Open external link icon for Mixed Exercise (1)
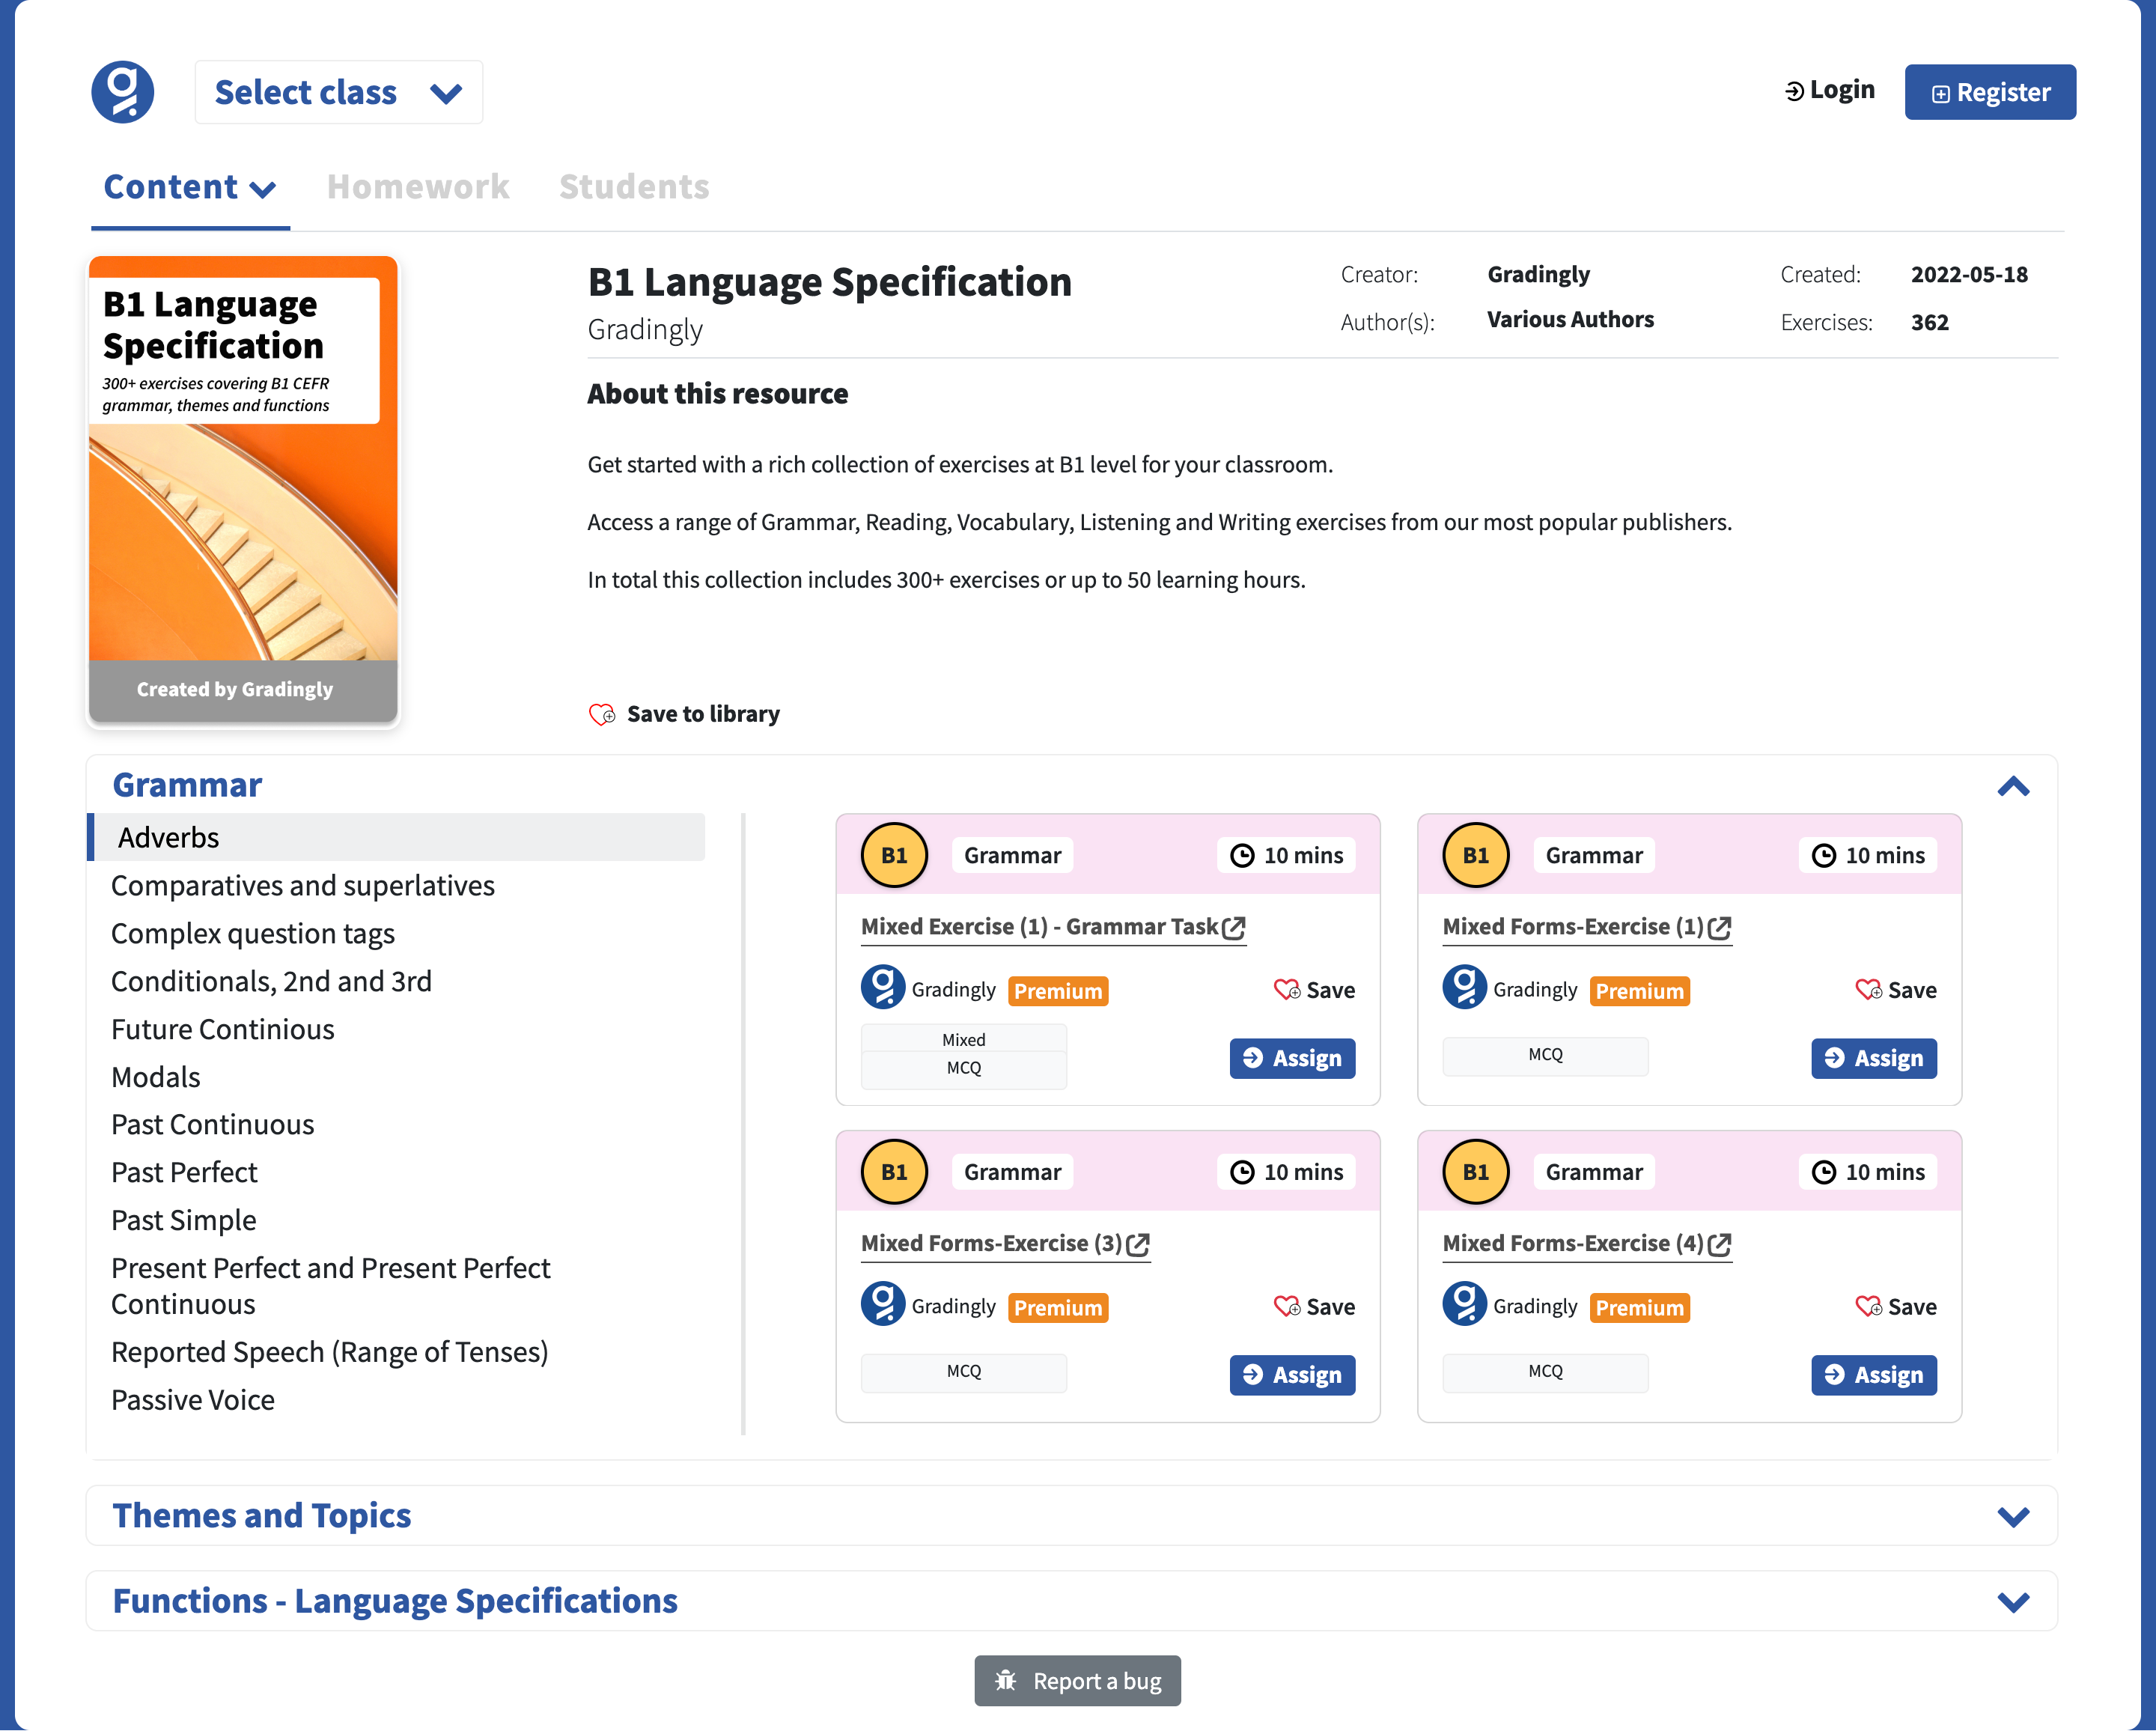 (x=1234, y=927)
